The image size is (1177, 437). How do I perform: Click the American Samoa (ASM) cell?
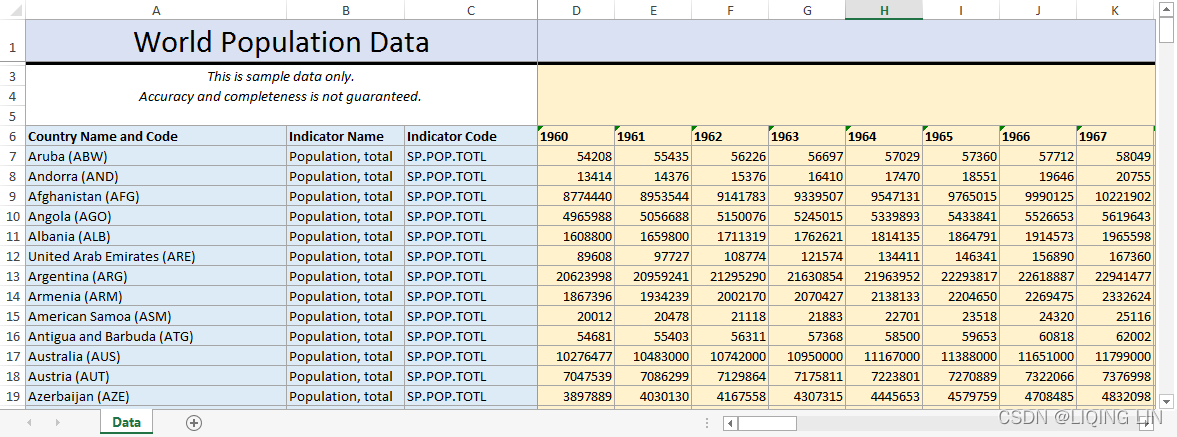click(156, 315)
